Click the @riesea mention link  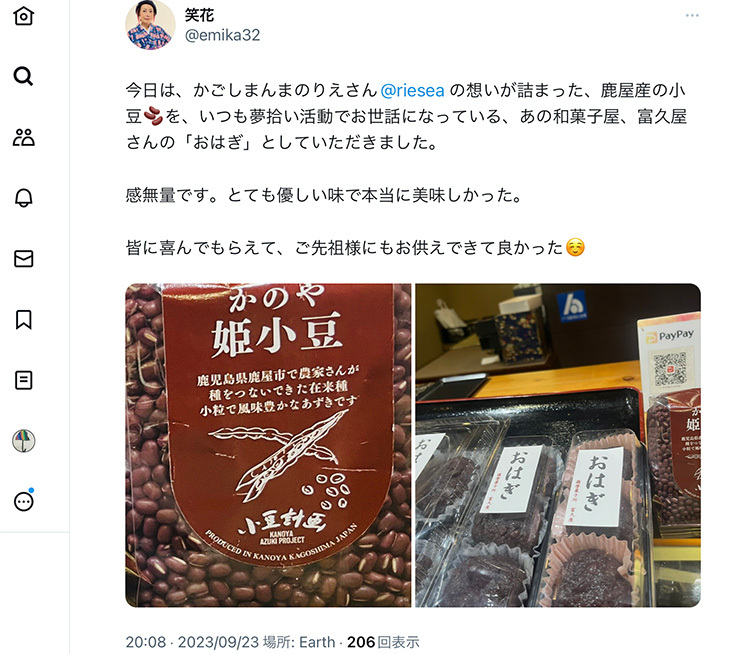click(x=412, y=90)
